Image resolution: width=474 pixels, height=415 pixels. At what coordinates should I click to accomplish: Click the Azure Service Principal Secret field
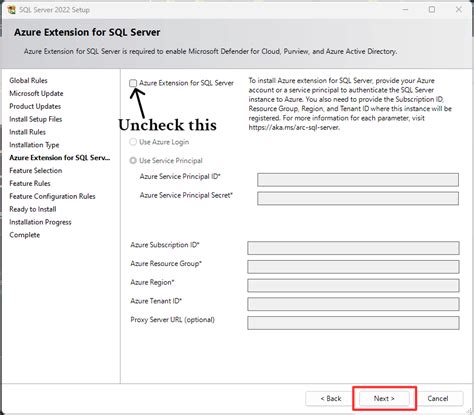358,198
